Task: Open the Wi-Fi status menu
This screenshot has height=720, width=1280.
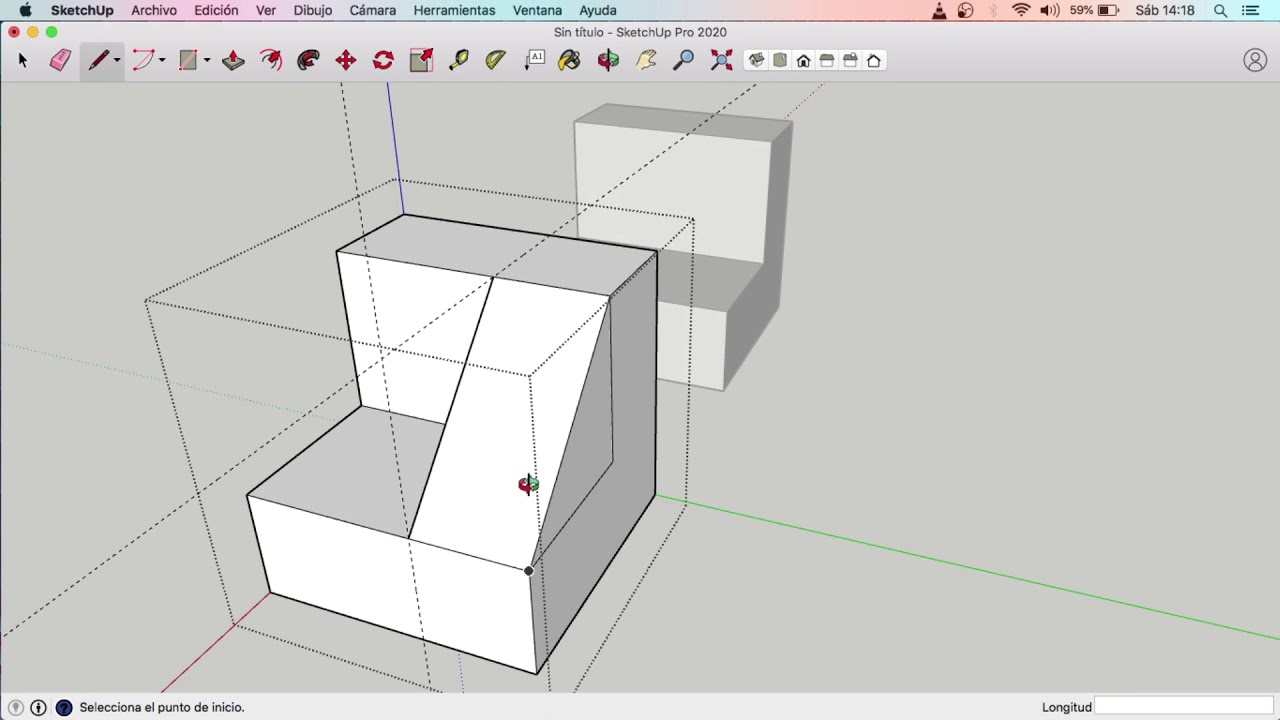Action: tap(1021, 10)
